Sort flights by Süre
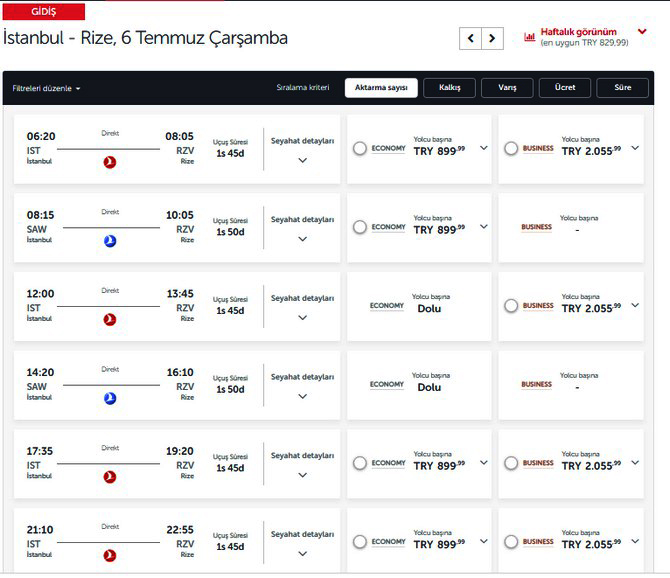The height and width of the screenshot is (578, 670). click(622, 88)
